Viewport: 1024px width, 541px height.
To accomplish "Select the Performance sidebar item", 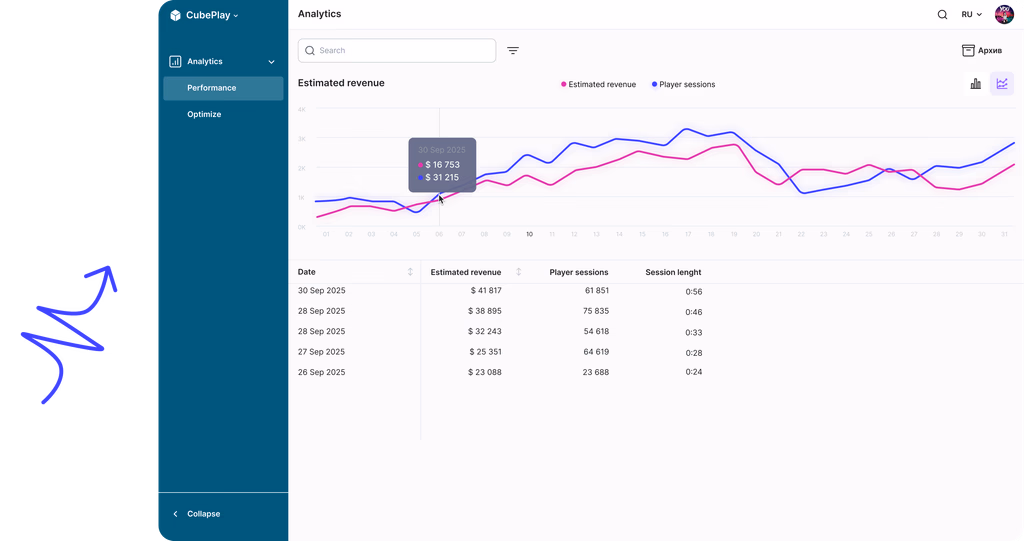I will (223, 88).
